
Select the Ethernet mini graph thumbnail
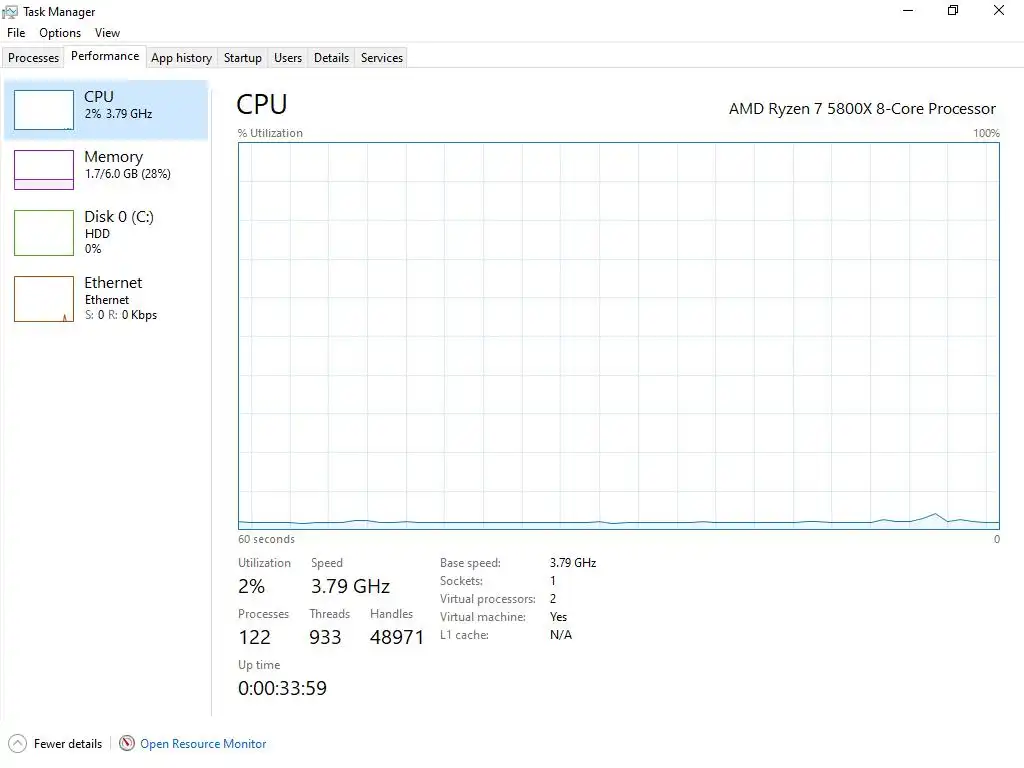click(x=44, y=299)
